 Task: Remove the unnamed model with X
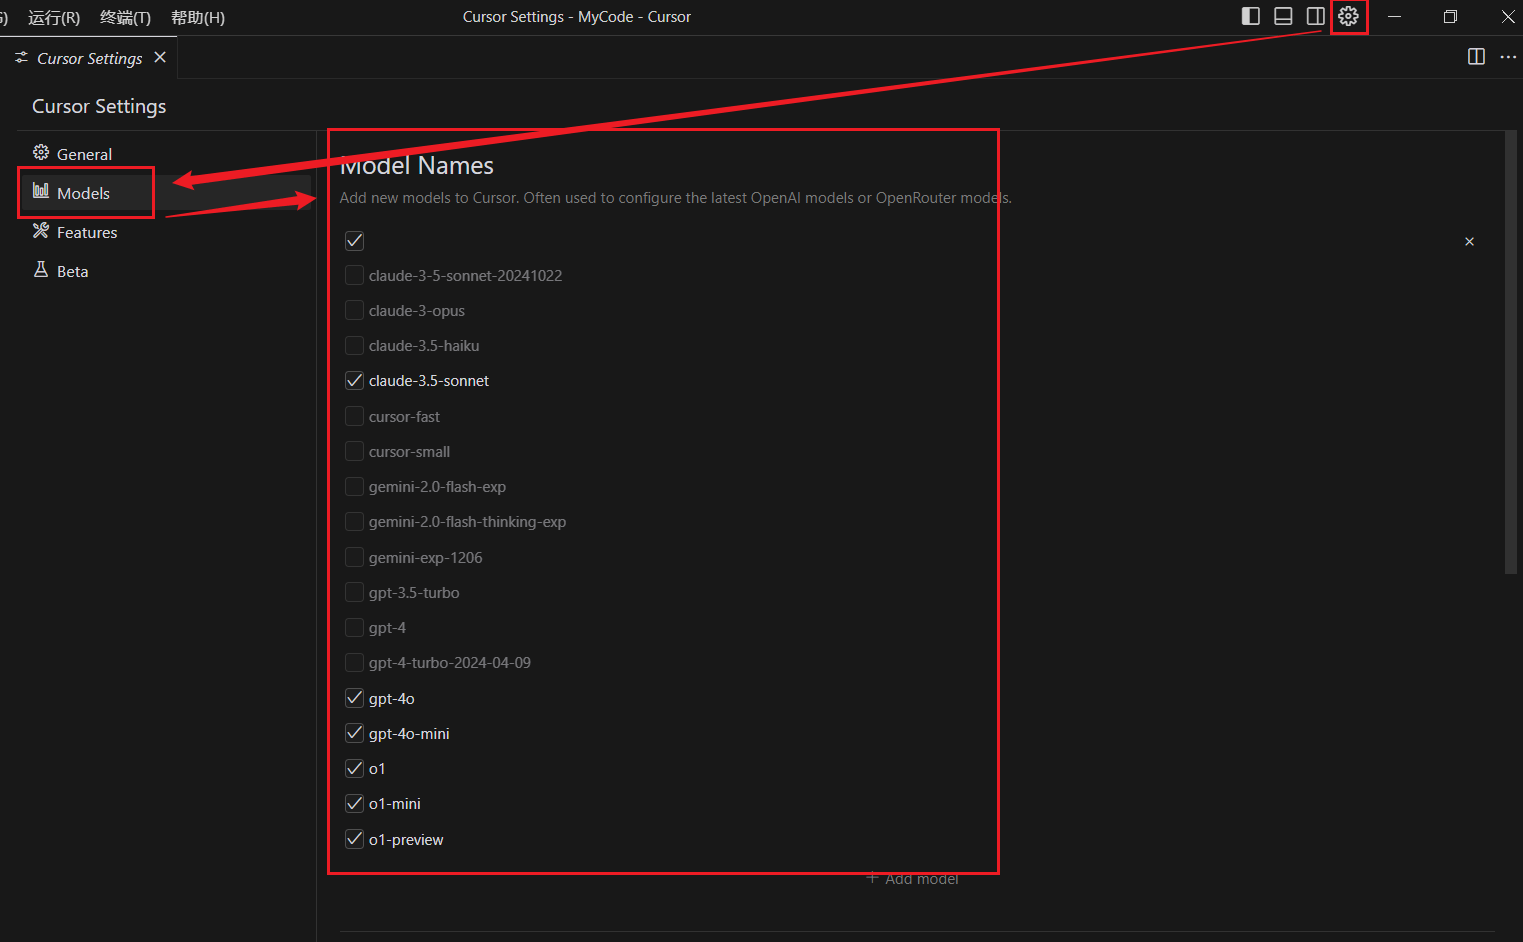[1469, 241]
